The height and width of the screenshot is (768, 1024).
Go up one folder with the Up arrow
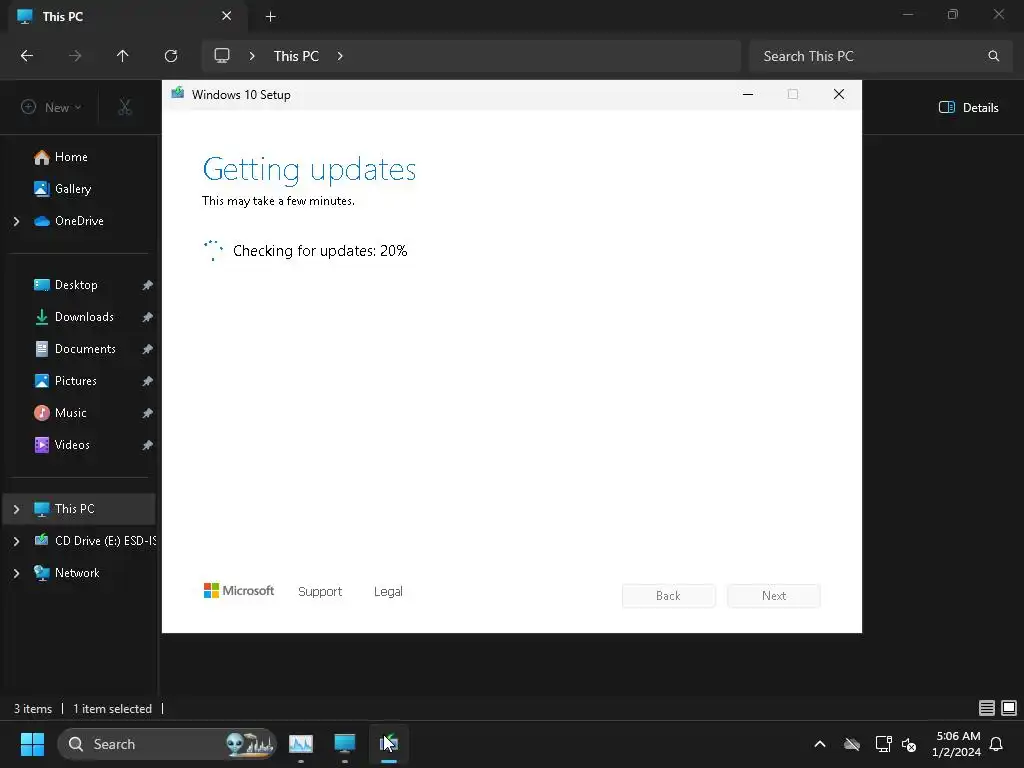[x=123, y=56]
